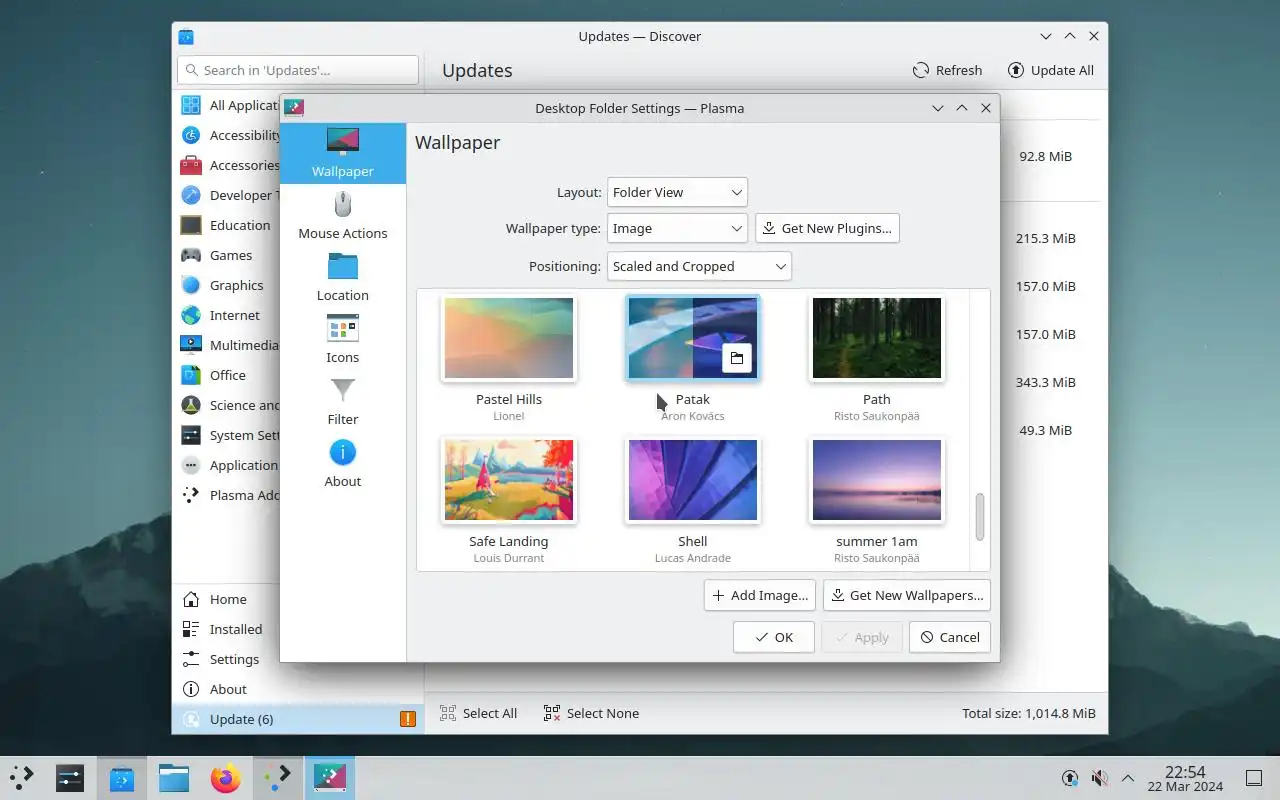
Task: Open the About page in Desktop Folder Settings
Action: [x=342, y=464]
